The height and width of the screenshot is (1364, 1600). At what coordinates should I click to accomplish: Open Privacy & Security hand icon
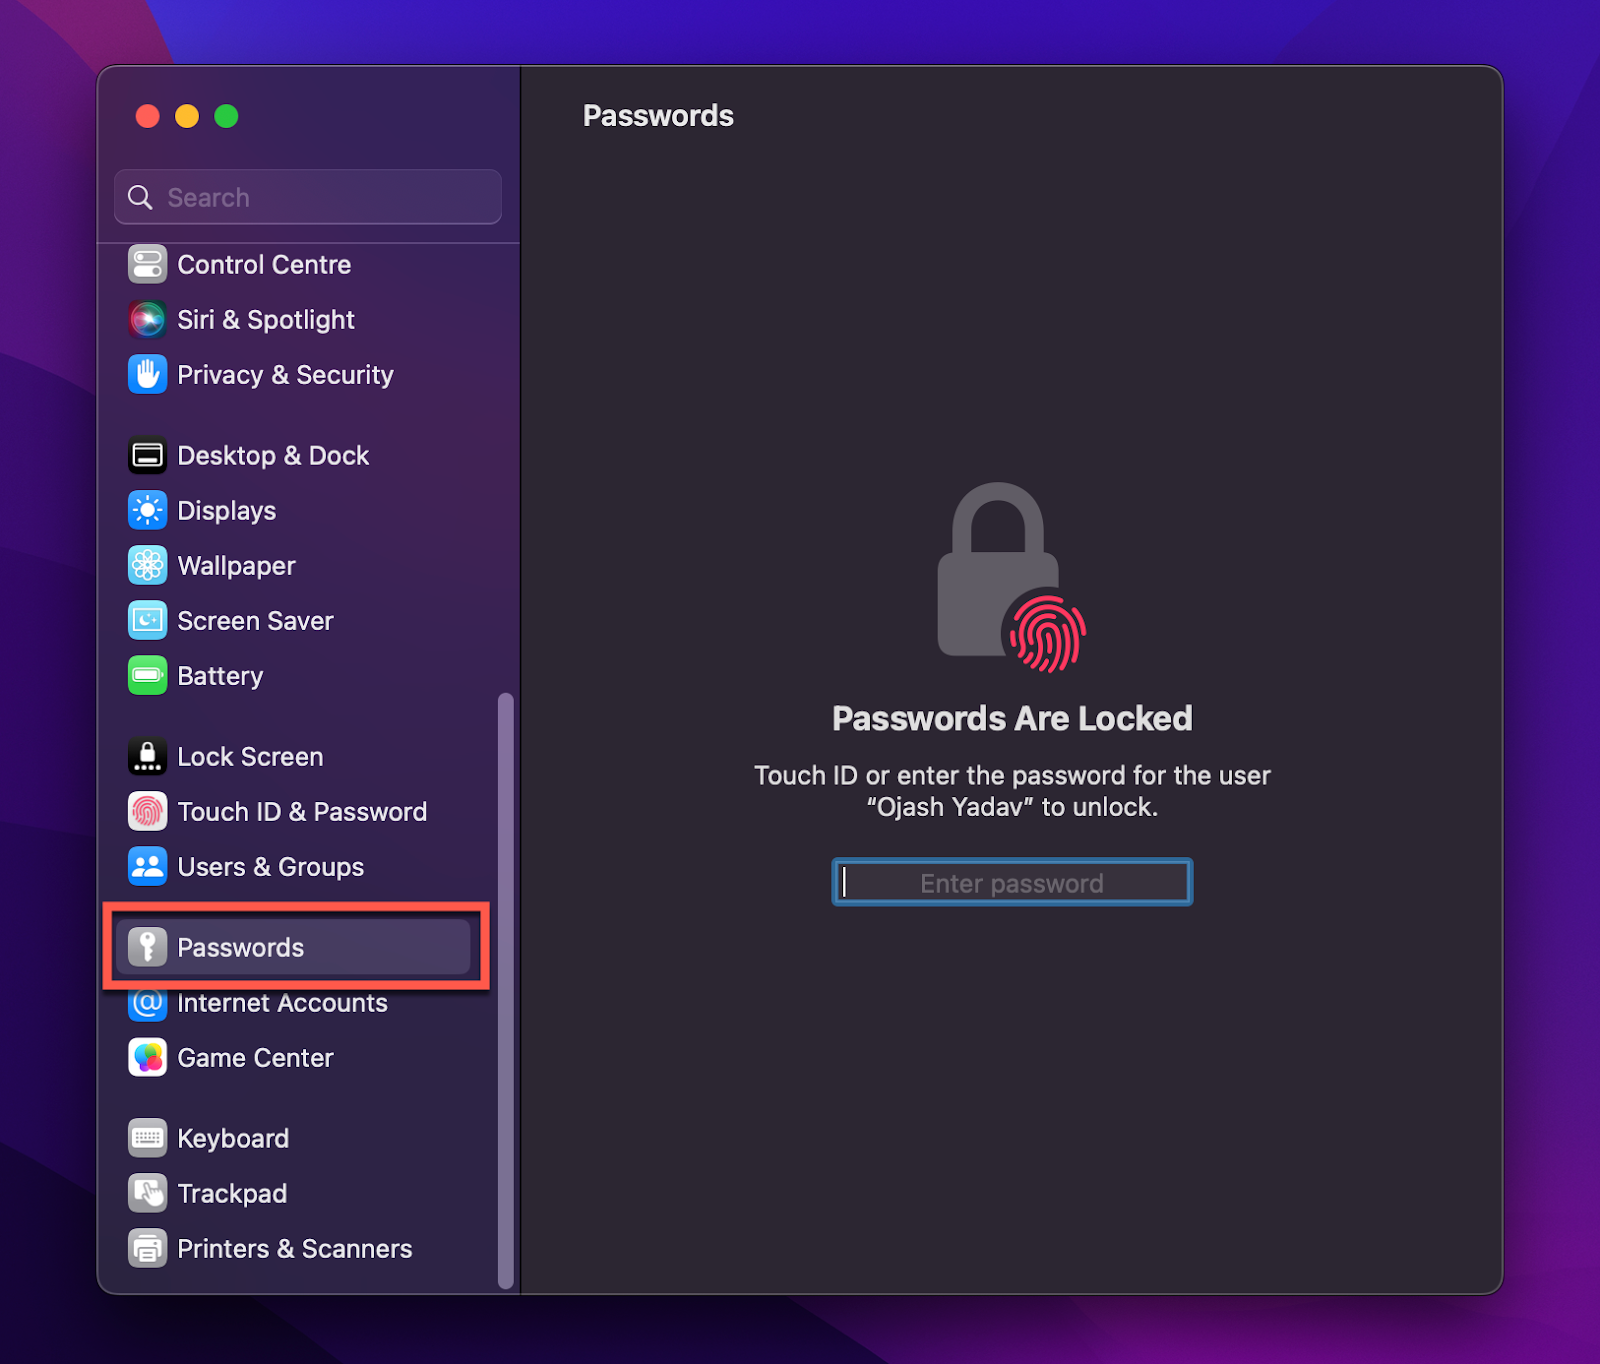tap(147, 375)
